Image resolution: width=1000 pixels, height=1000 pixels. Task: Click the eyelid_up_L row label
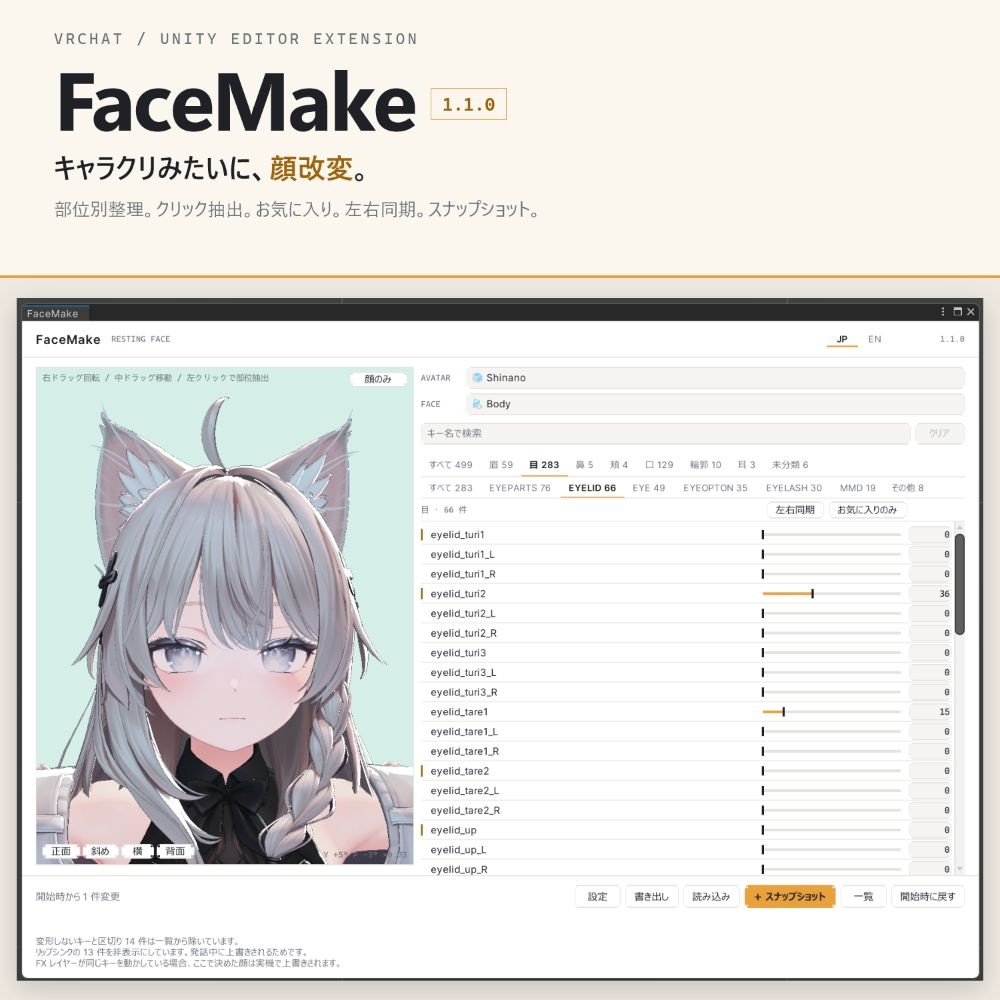[458, 849]
